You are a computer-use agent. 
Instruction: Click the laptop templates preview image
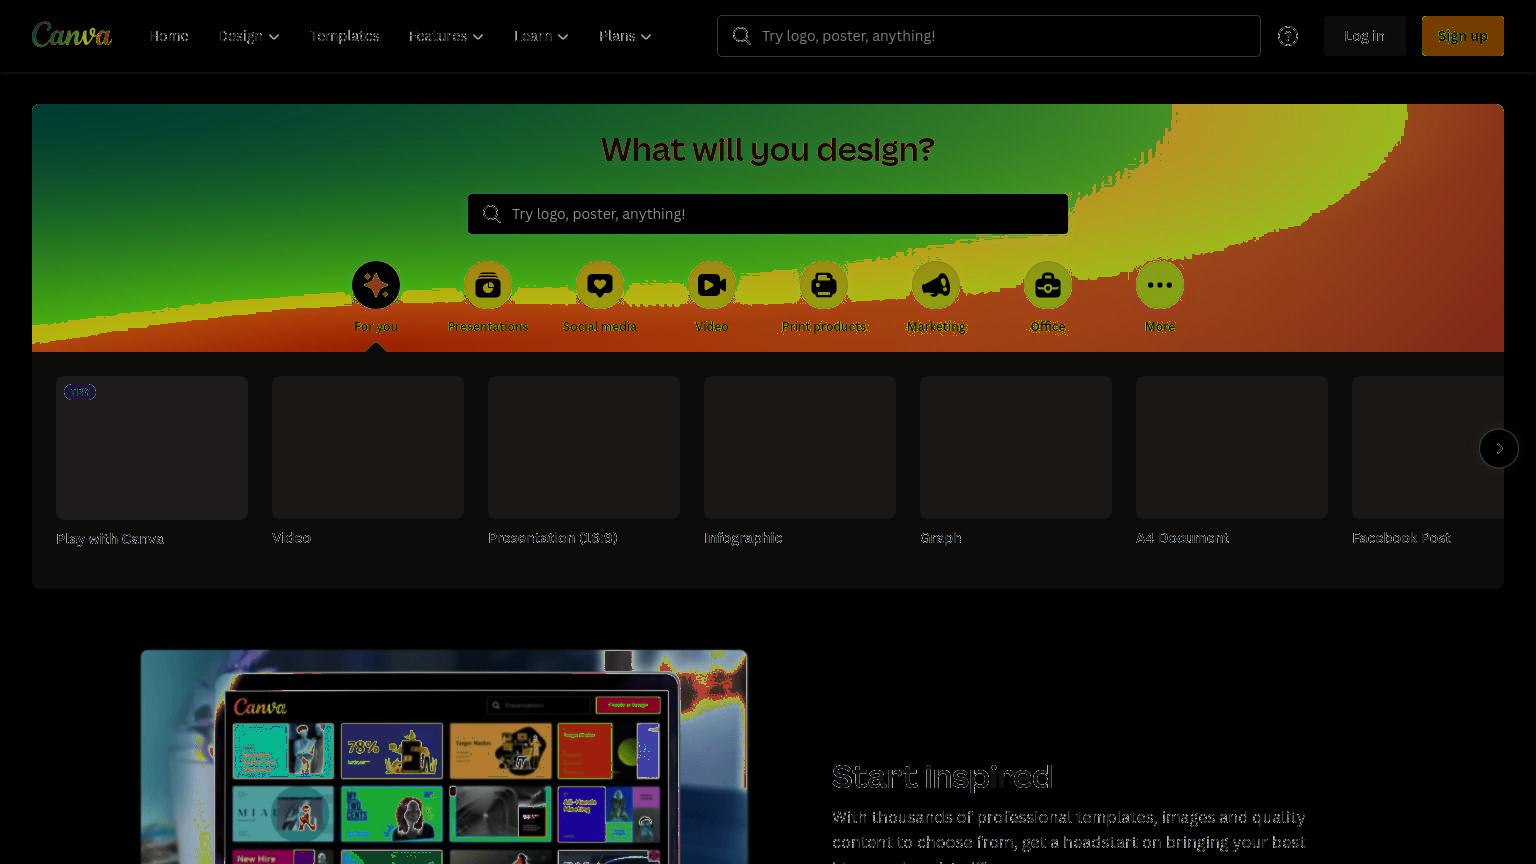coord(444,757)
